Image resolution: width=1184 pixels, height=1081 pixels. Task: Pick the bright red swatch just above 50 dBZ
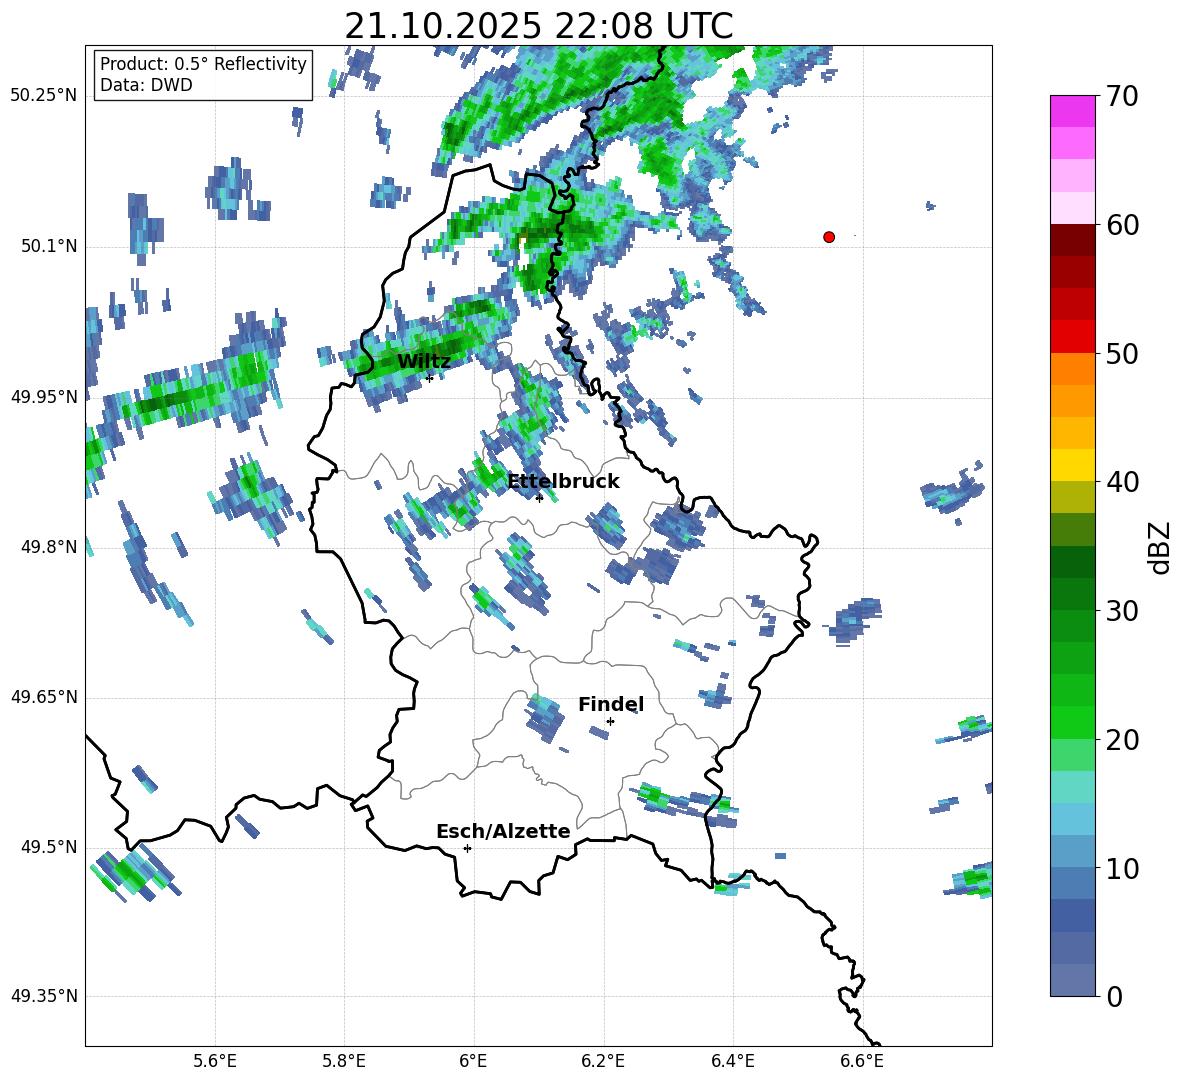(x=1072, y=337)
